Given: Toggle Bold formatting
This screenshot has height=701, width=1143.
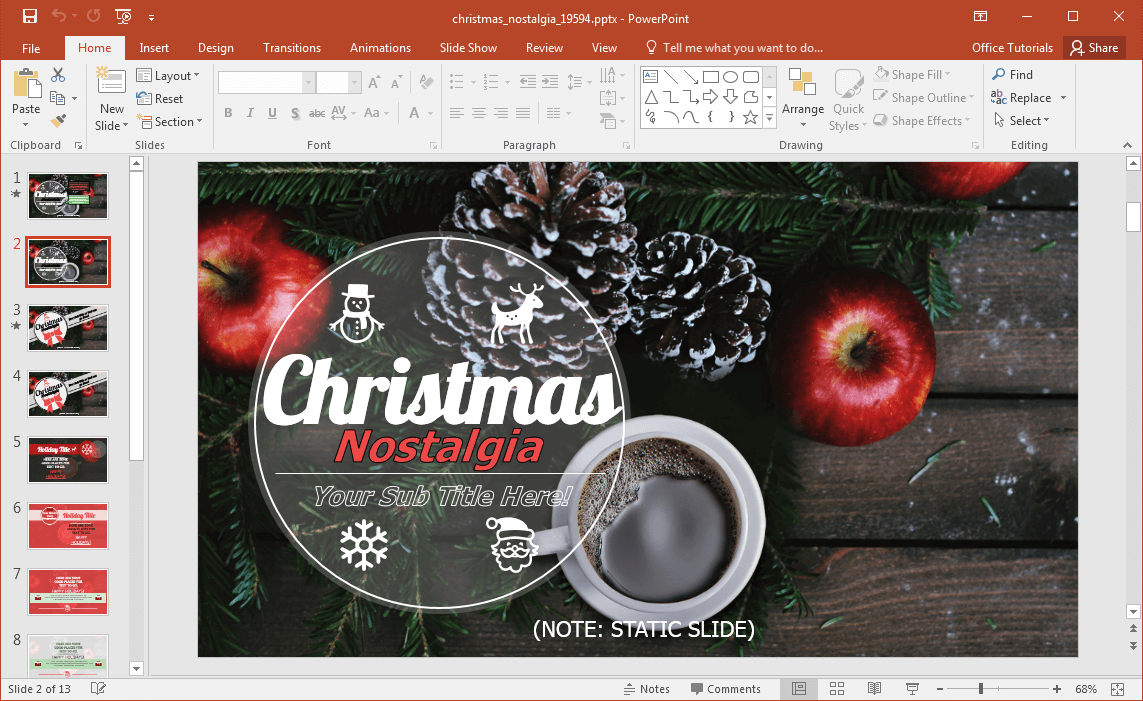Looking at the screenshot, I should tap(228, 113).
